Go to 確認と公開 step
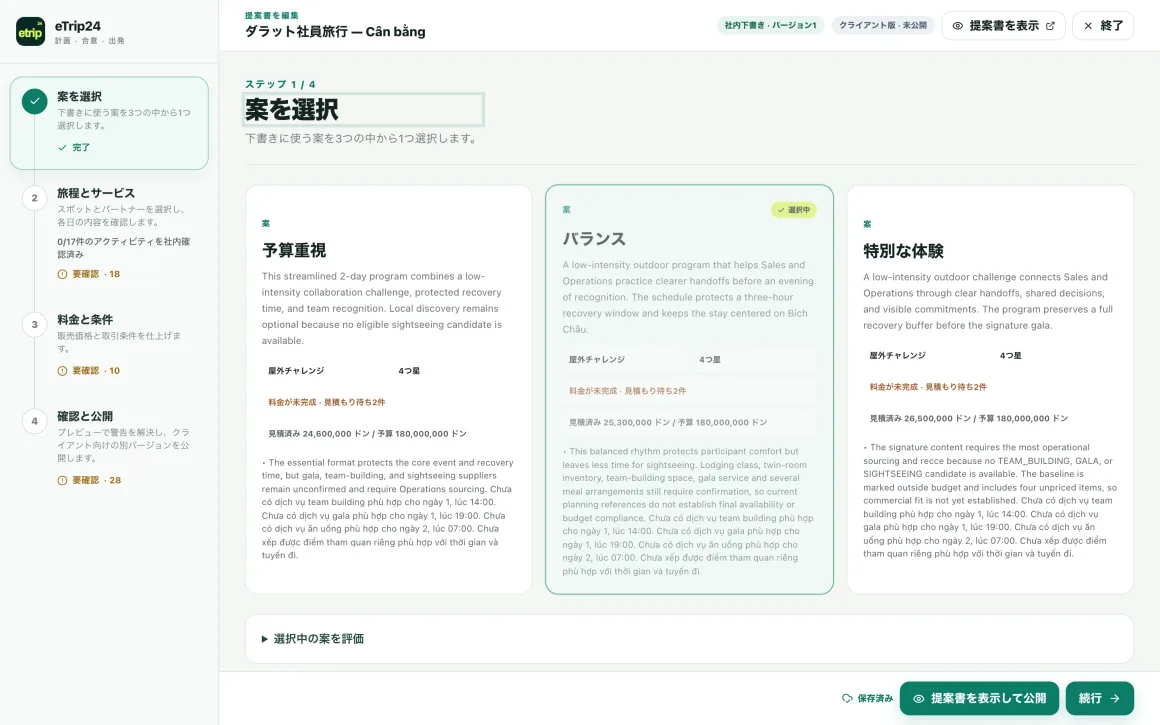 [109, 448]
